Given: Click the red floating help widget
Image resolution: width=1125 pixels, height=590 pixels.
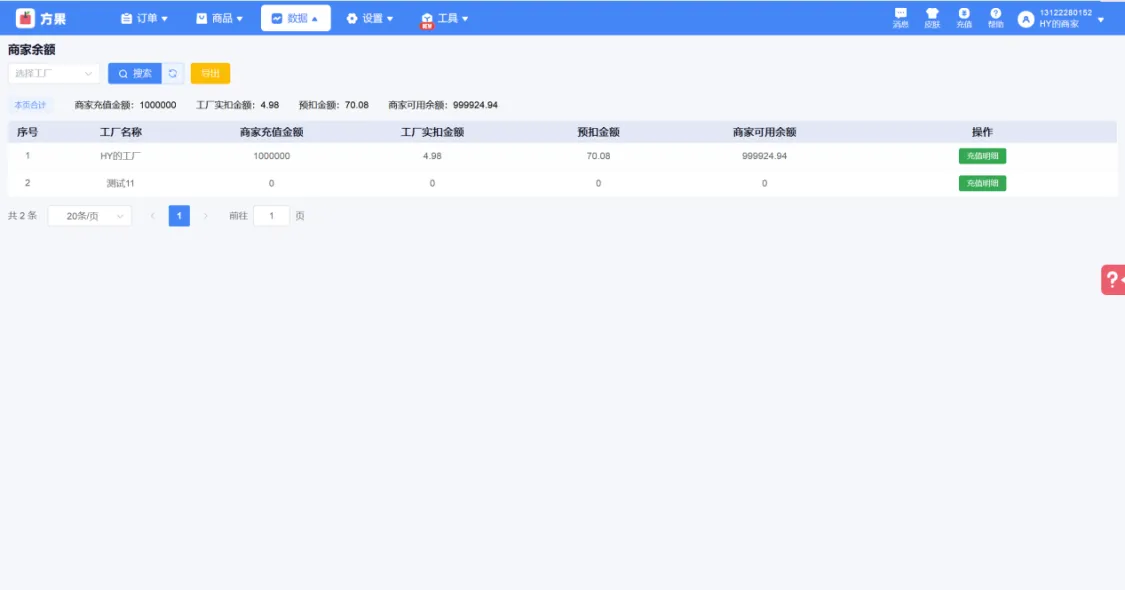Looking at the screenshot, I should tap(1114, 280).
